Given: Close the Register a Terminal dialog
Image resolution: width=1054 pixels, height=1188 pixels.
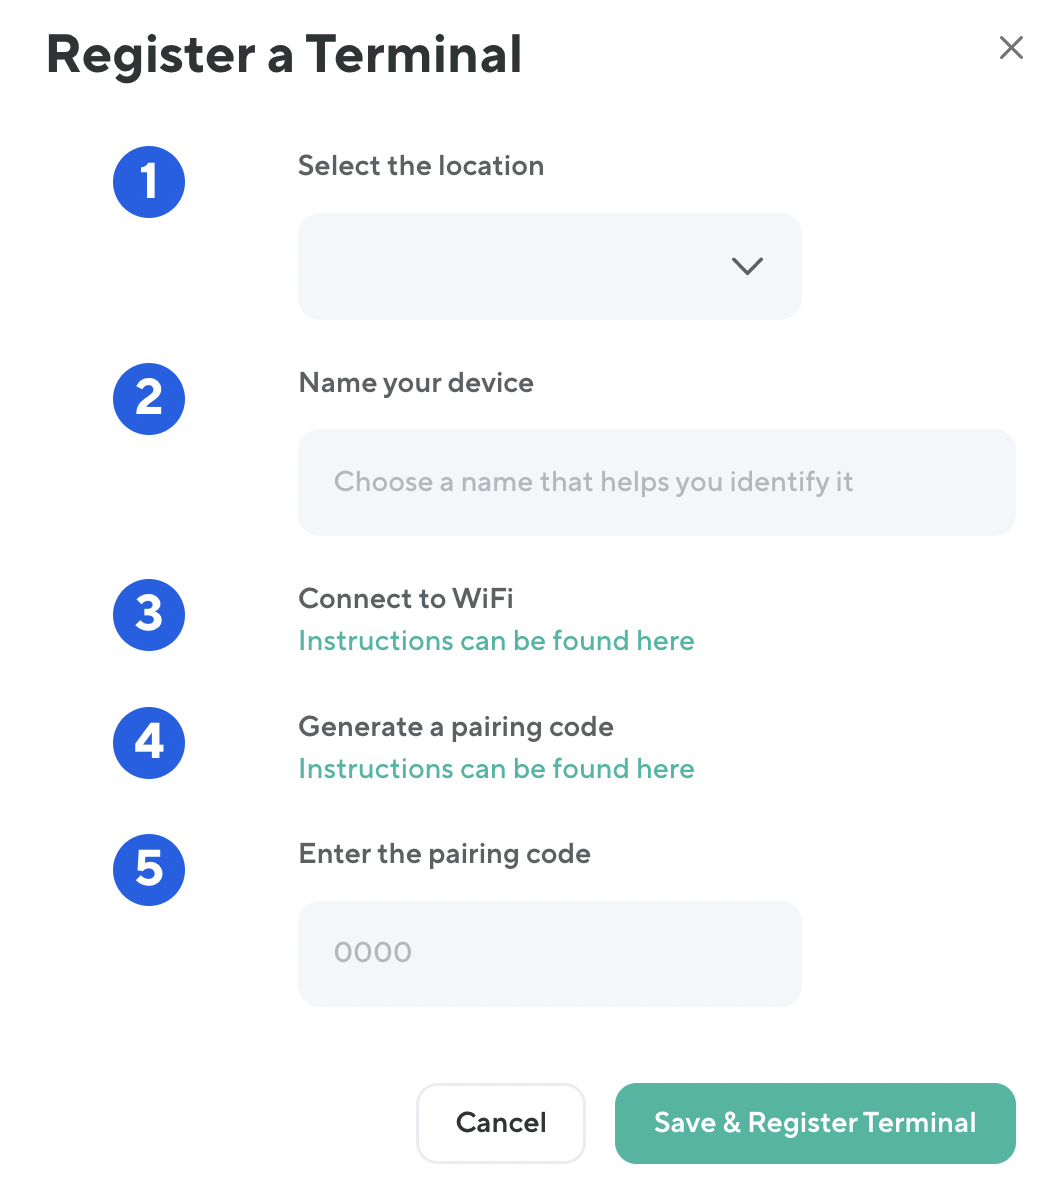Looking at the screenshot, I should [1011, 48].
